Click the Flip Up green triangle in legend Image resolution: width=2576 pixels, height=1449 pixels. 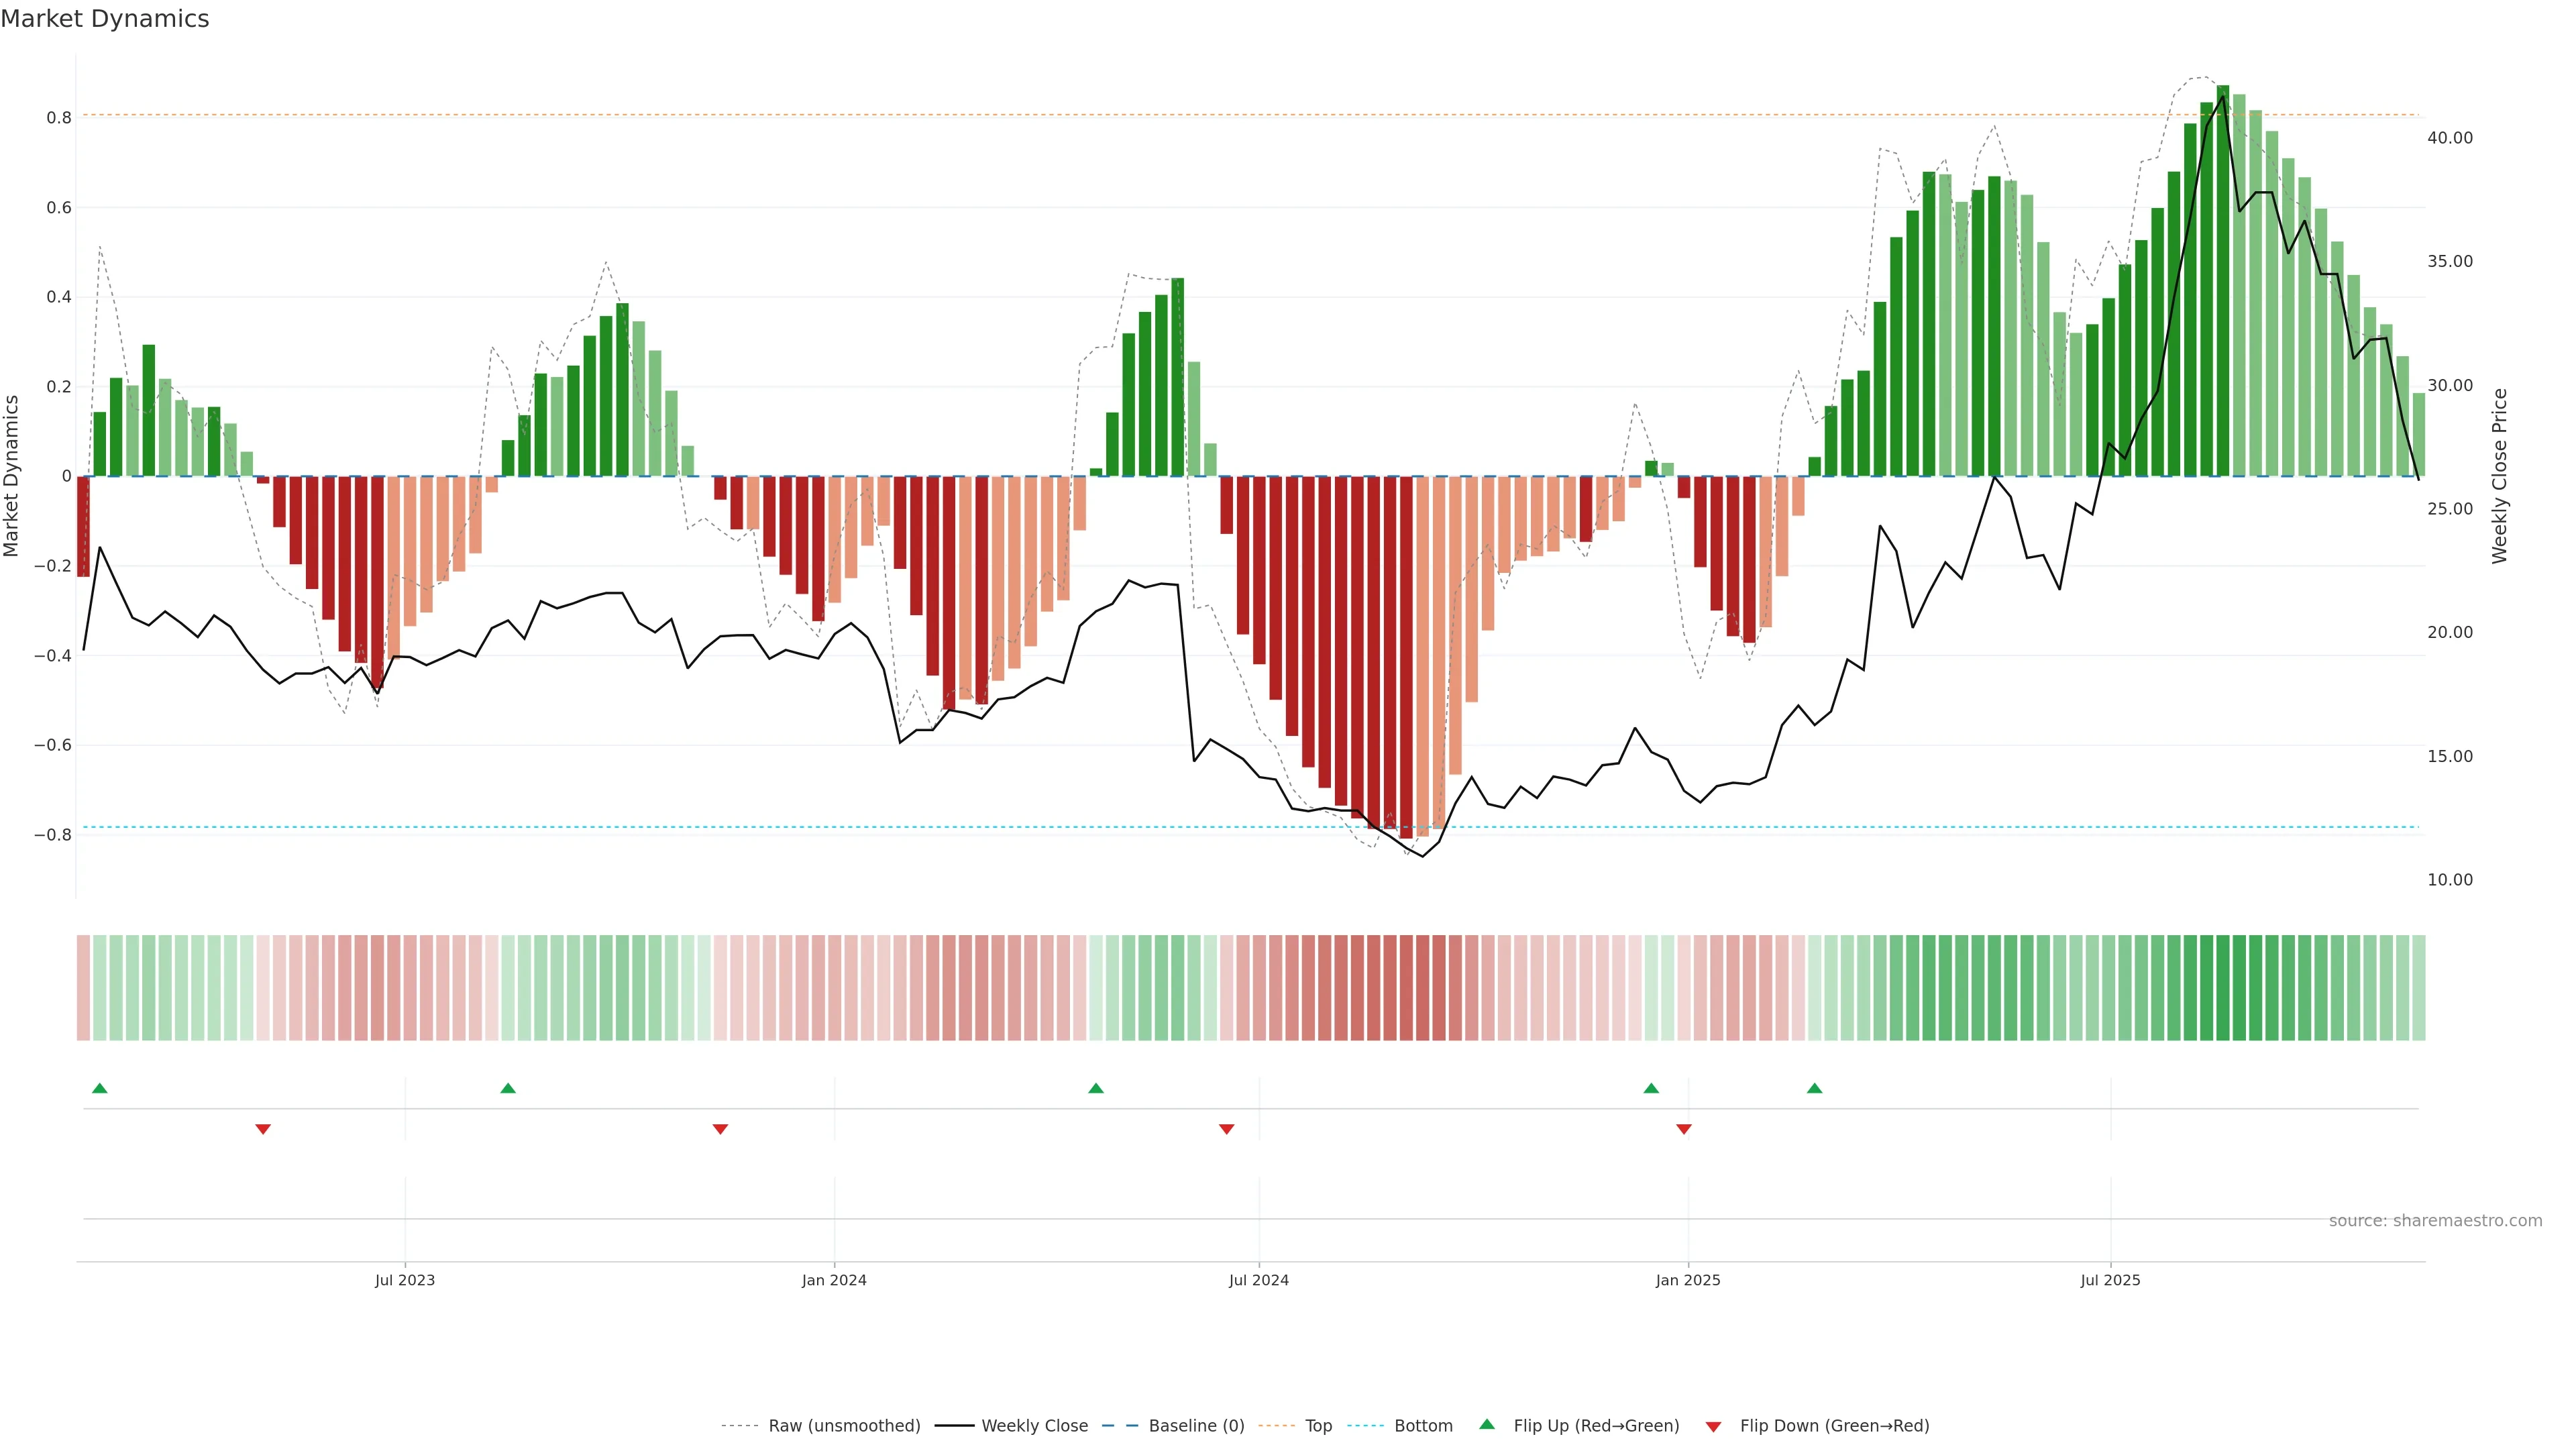pyautogui.click(x=1487, y=1424)
